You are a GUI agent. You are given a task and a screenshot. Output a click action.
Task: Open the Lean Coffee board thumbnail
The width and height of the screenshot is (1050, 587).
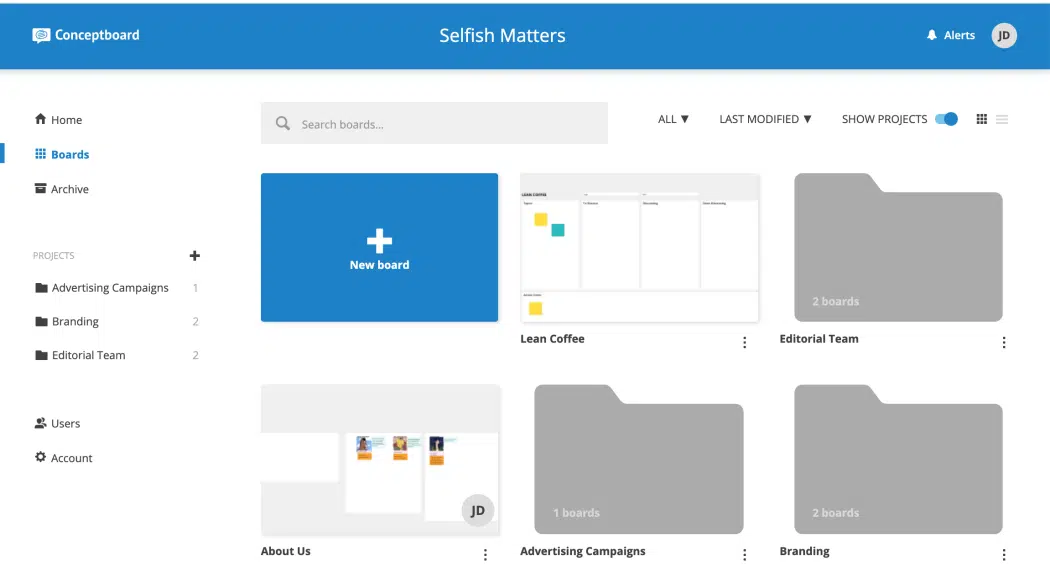point(639,248)
